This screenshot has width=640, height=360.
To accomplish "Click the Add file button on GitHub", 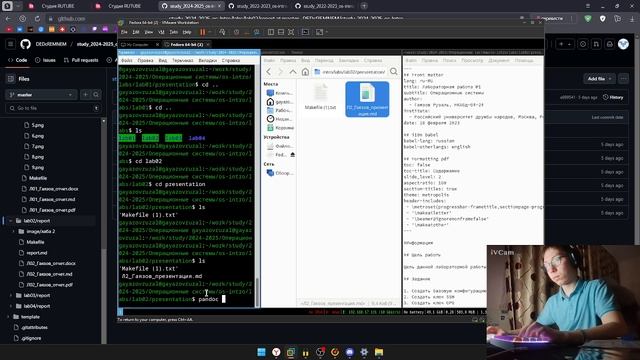I will [x=599, y=79].
